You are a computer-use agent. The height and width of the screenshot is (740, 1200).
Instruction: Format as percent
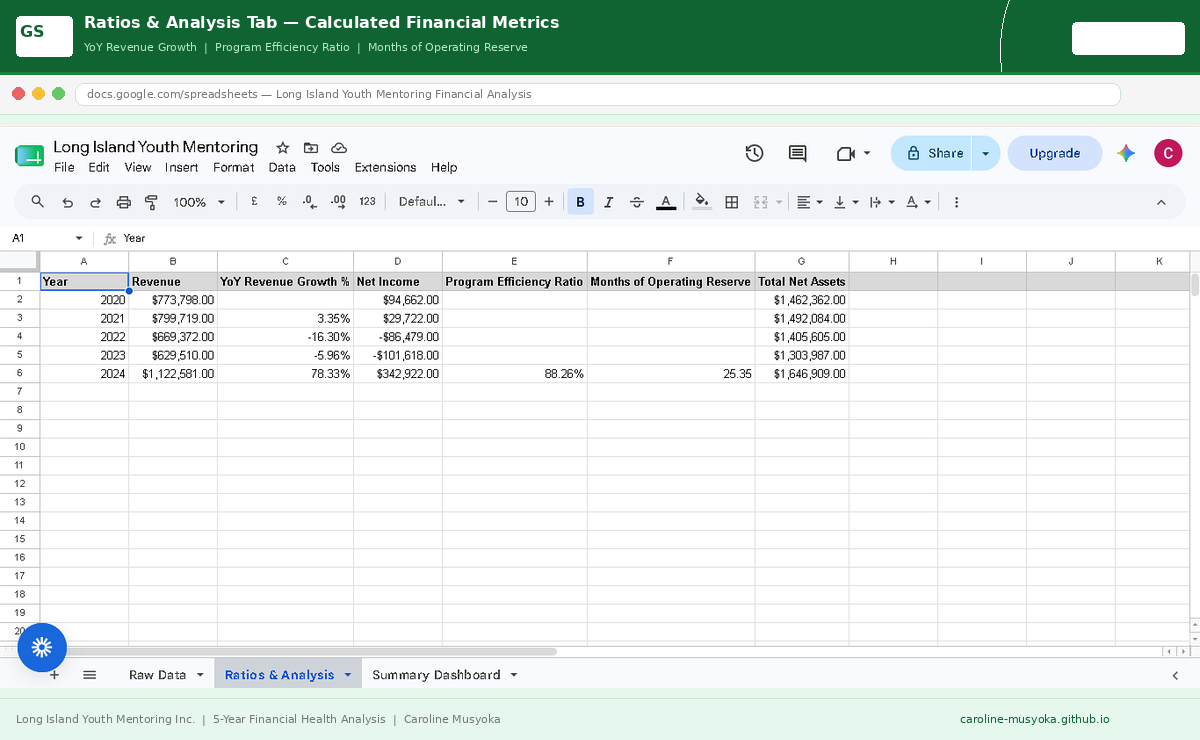[x=282, y=201]
